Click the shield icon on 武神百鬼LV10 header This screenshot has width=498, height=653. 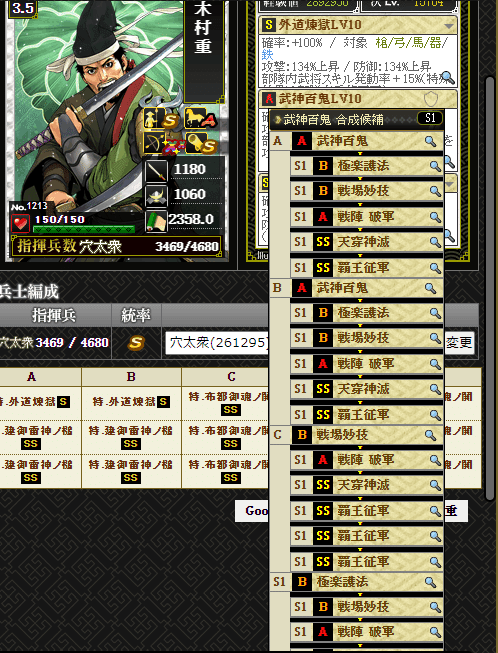(431, 99)
